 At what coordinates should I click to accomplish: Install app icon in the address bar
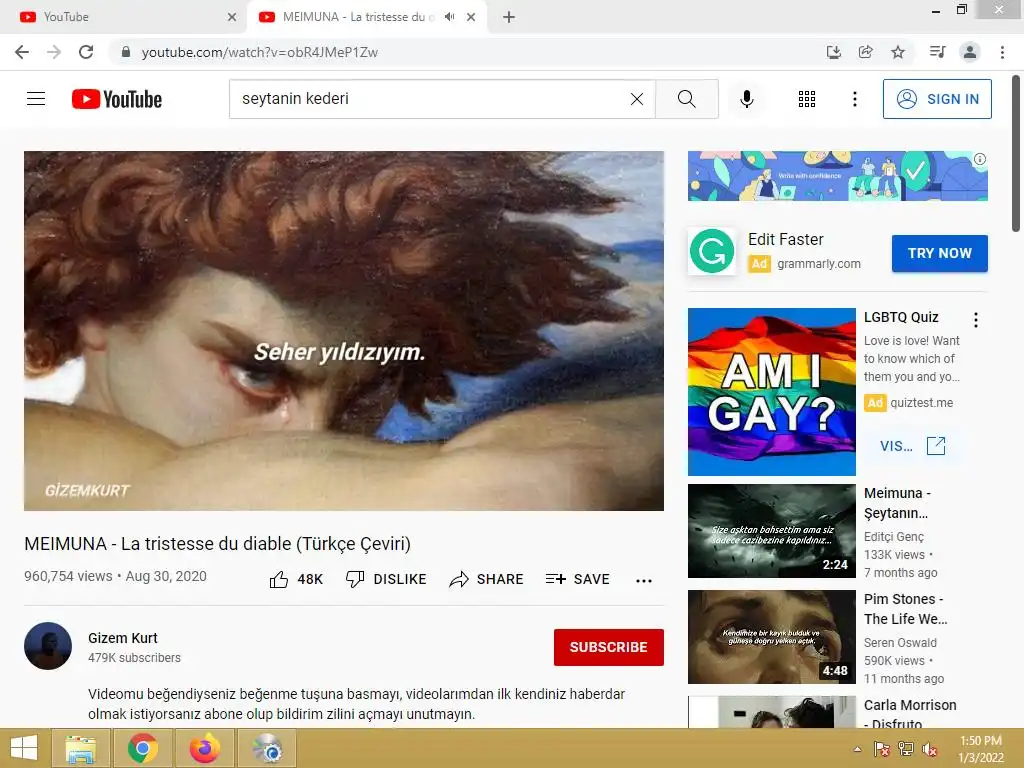833,52
